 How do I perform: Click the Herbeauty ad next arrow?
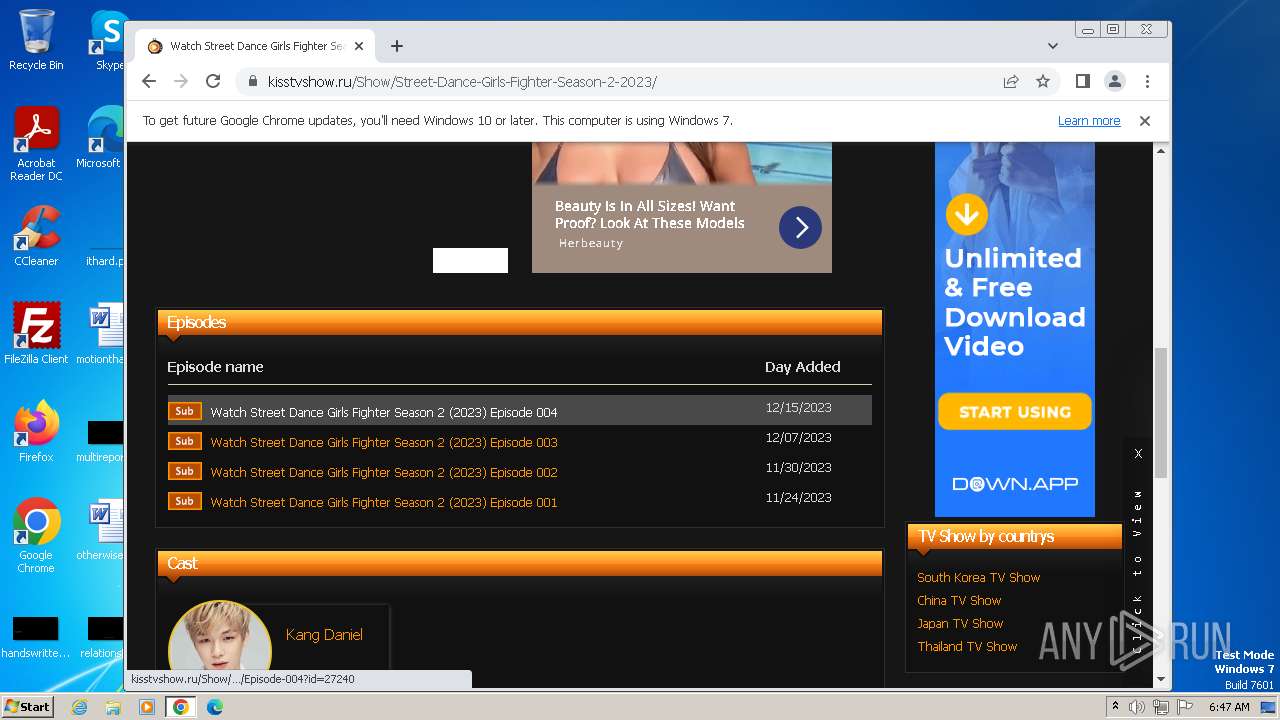800,228
